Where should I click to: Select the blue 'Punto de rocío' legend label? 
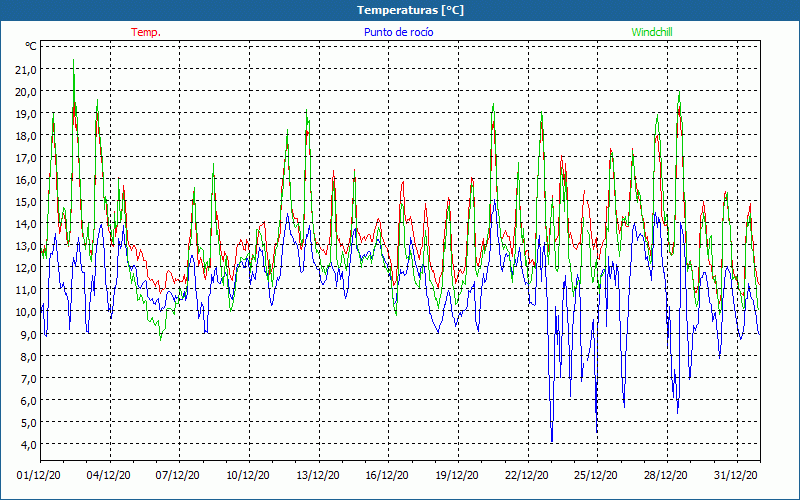(398, 32)
